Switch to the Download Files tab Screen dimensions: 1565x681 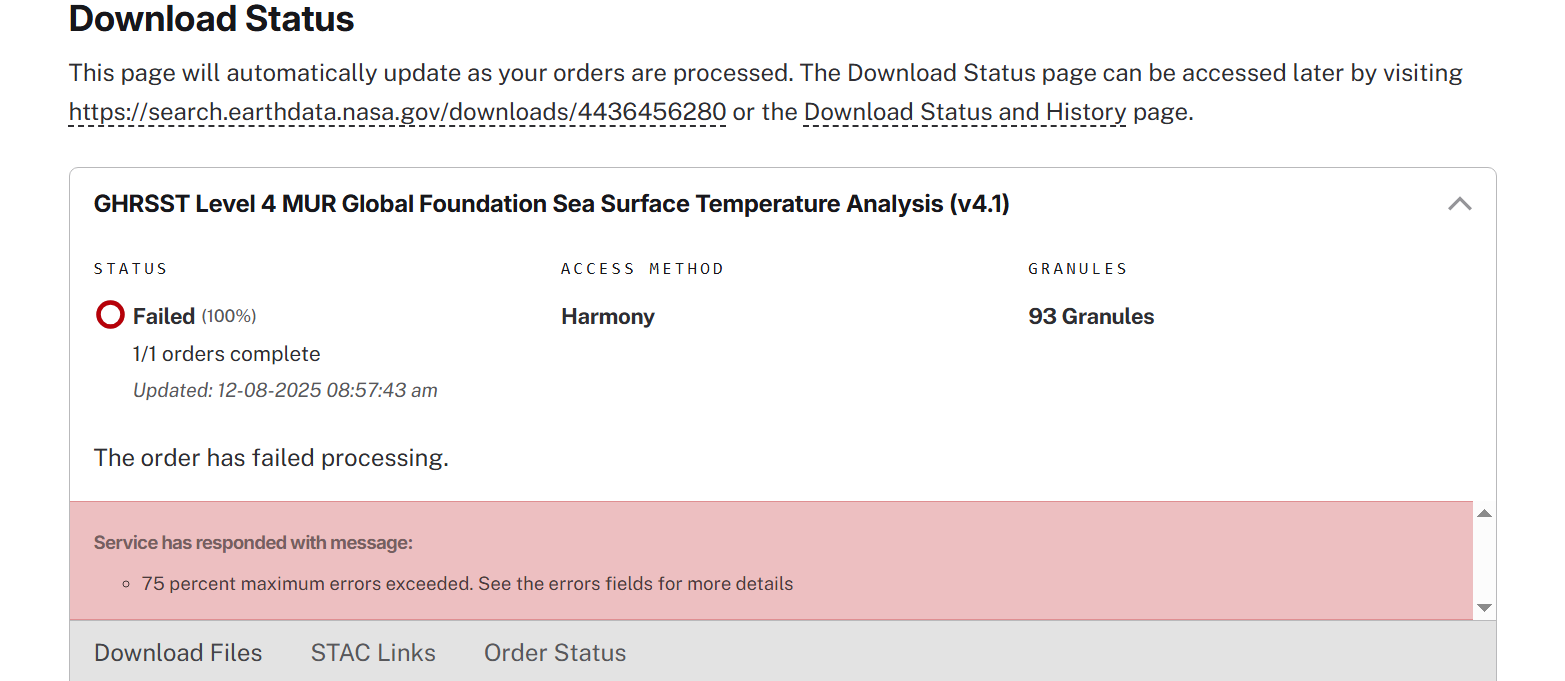tap(178, 652)
